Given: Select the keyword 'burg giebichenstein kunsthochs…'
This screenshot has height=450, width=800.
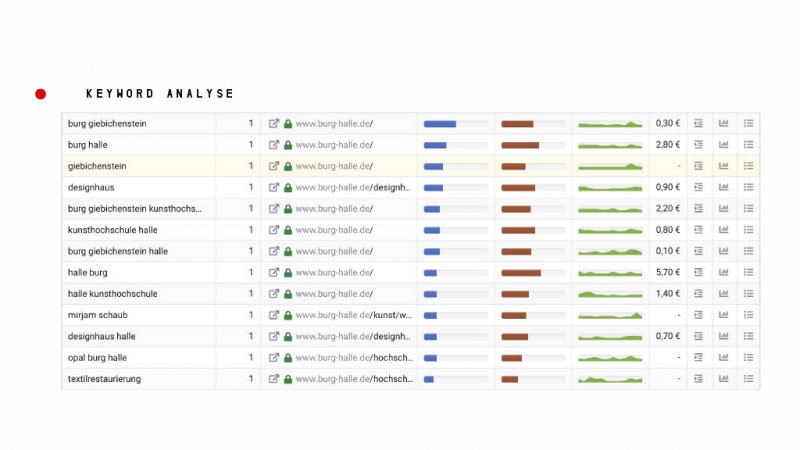Looking at the screenshot, I should (x=135, y=209).
